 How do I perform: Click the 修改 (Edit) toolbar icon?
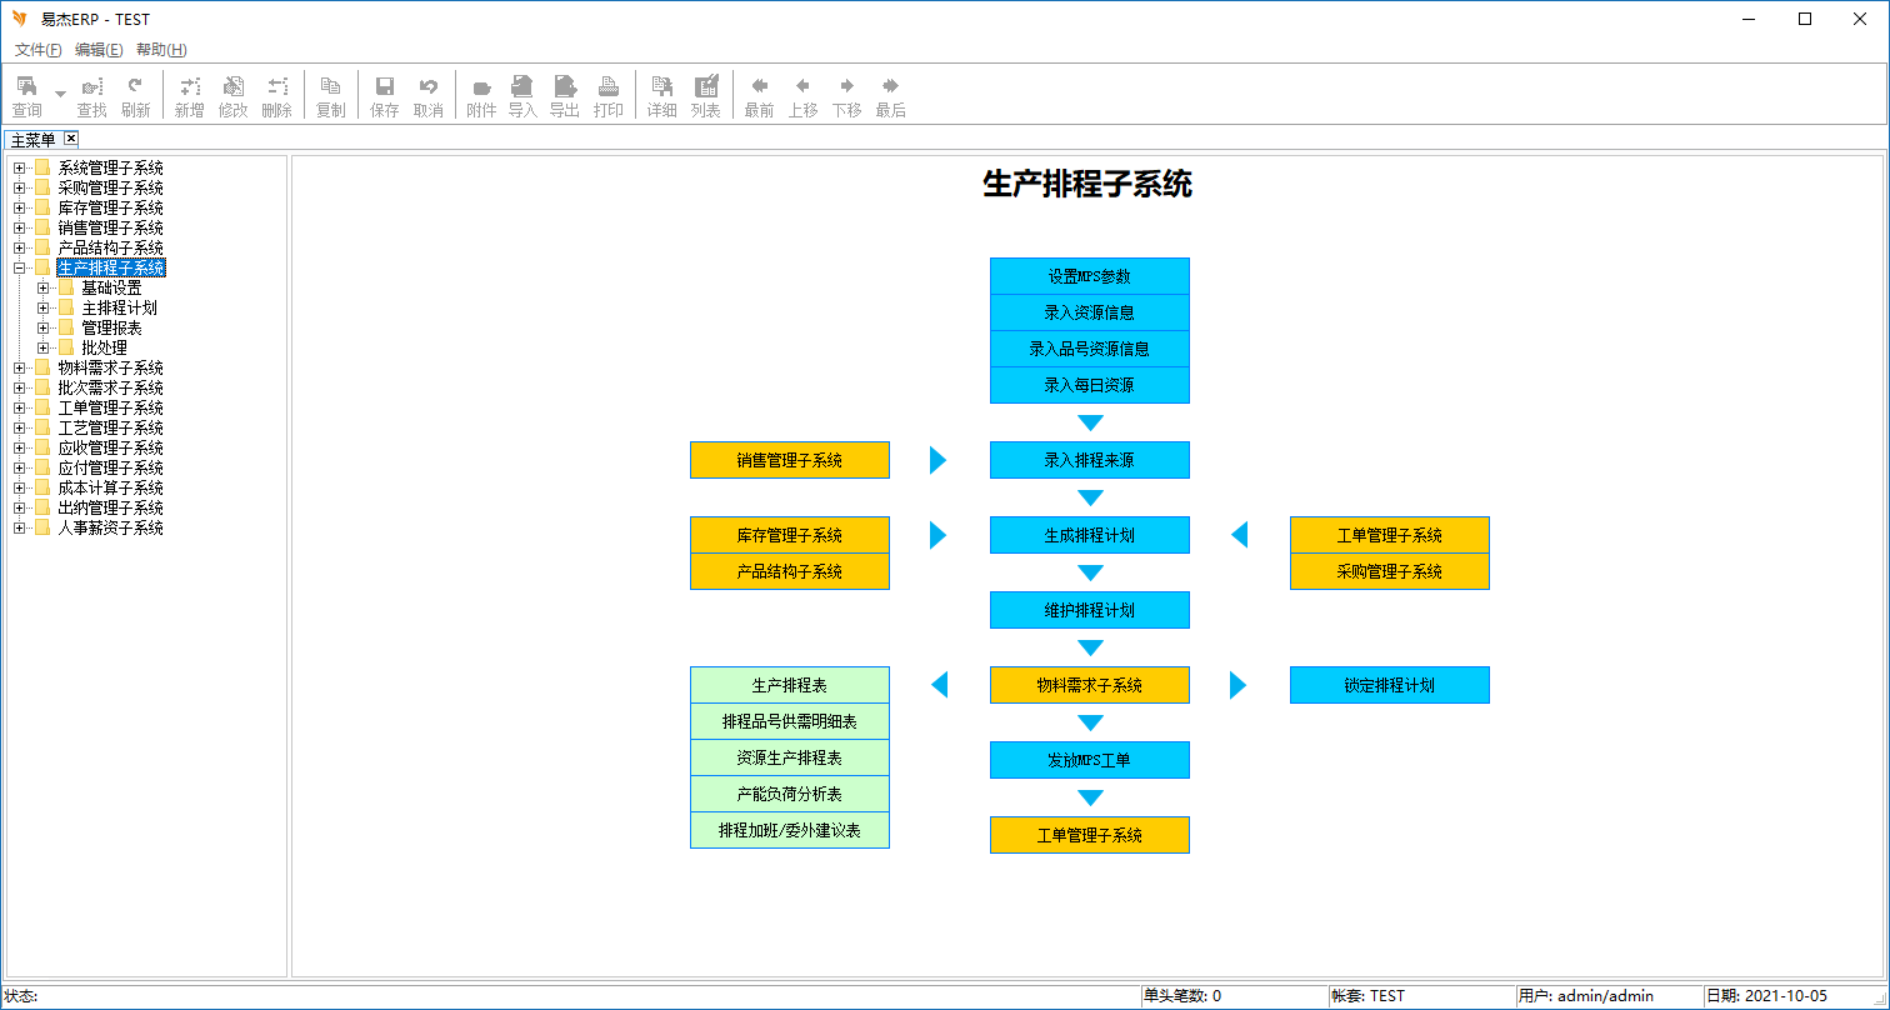point(233,96)
